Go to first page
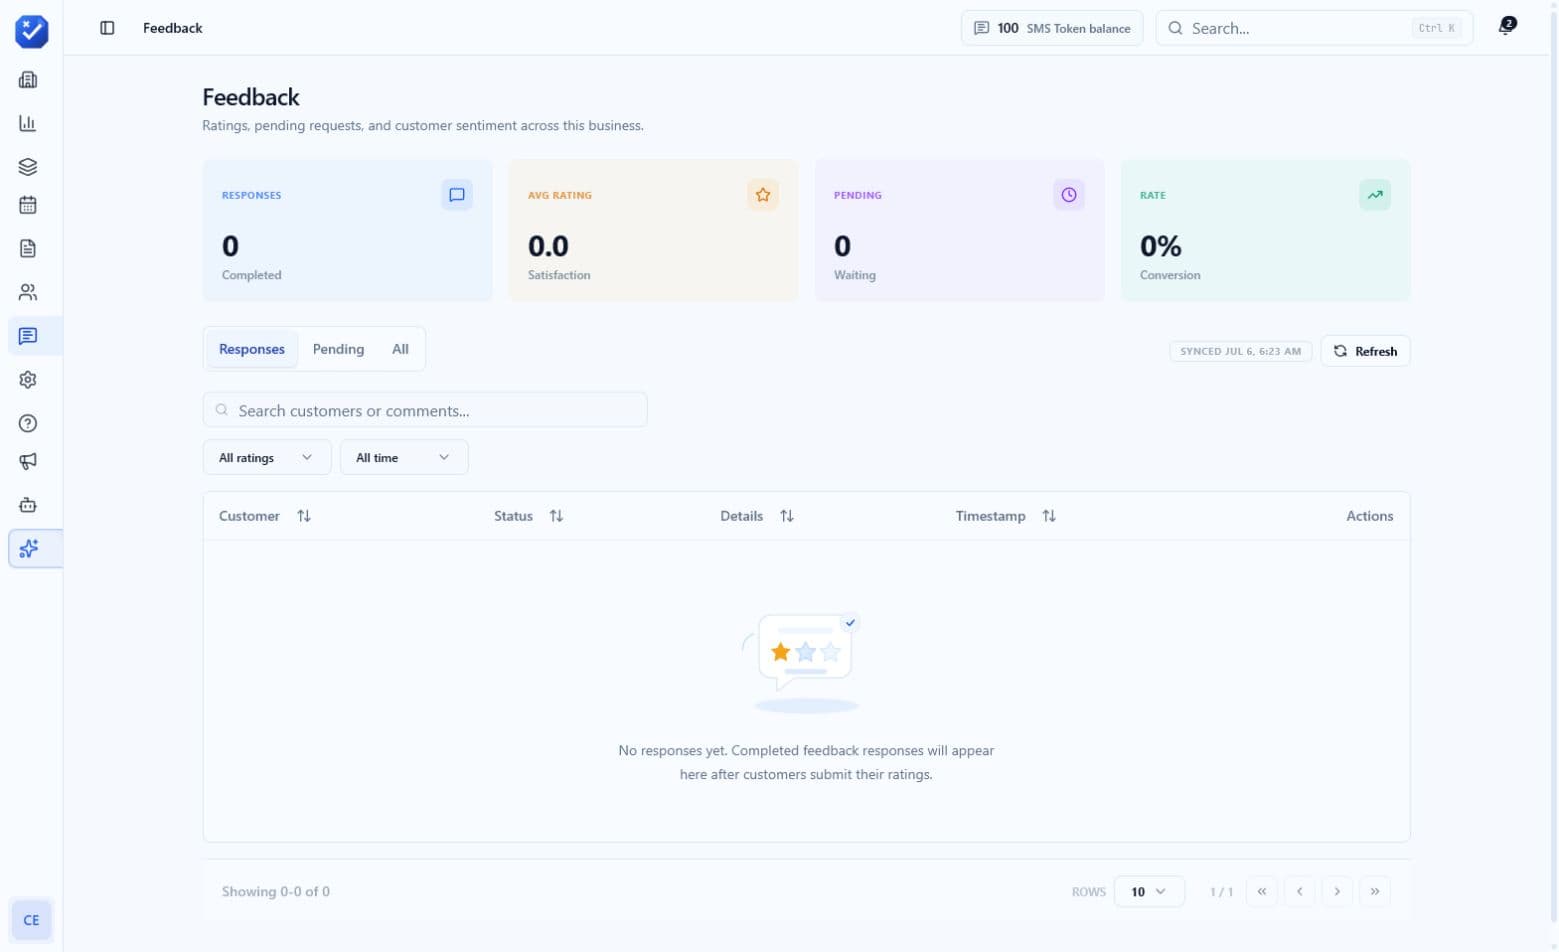1559x952 pixels. [x=1262, y=891]
